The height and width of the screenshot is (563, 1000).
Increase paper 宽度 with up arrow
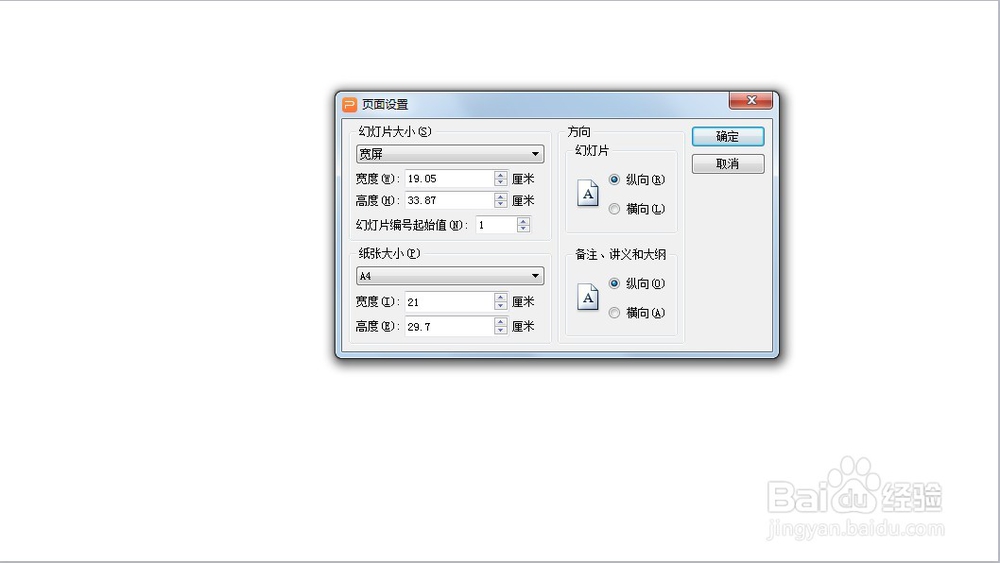click(x=501, y=298)
